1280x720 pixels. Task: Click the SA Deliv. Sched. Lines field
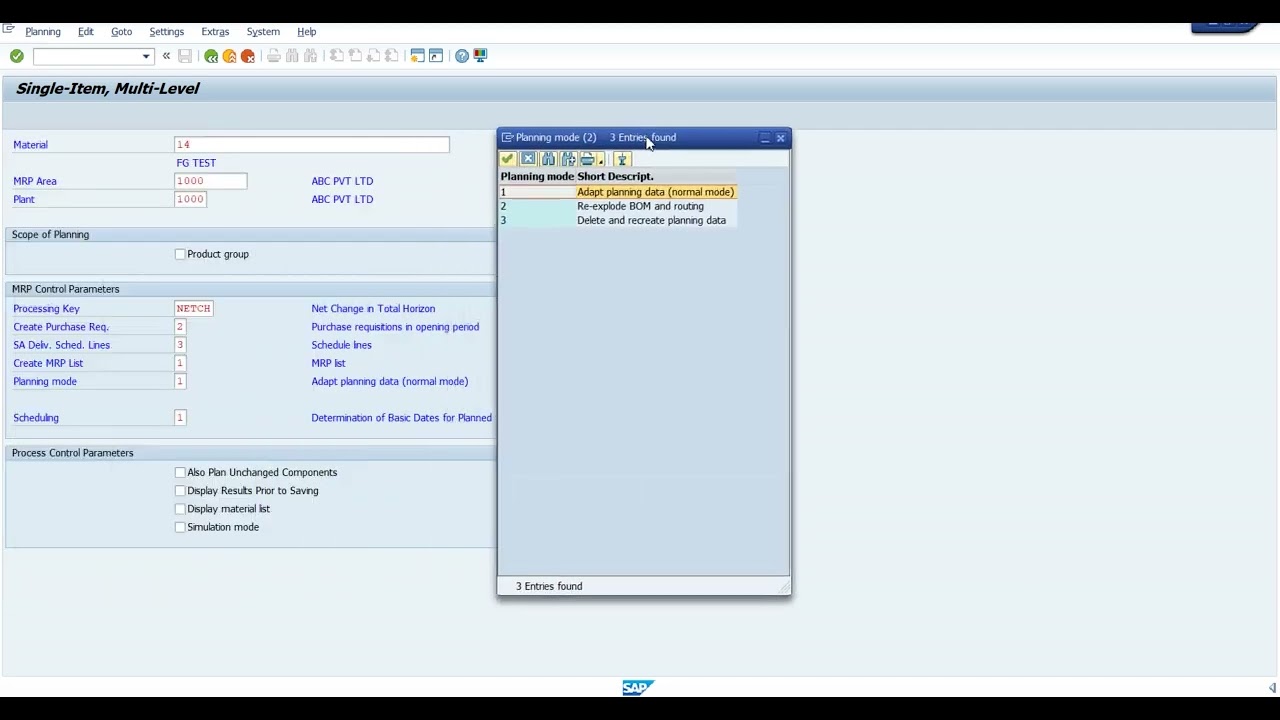[180, 345]
